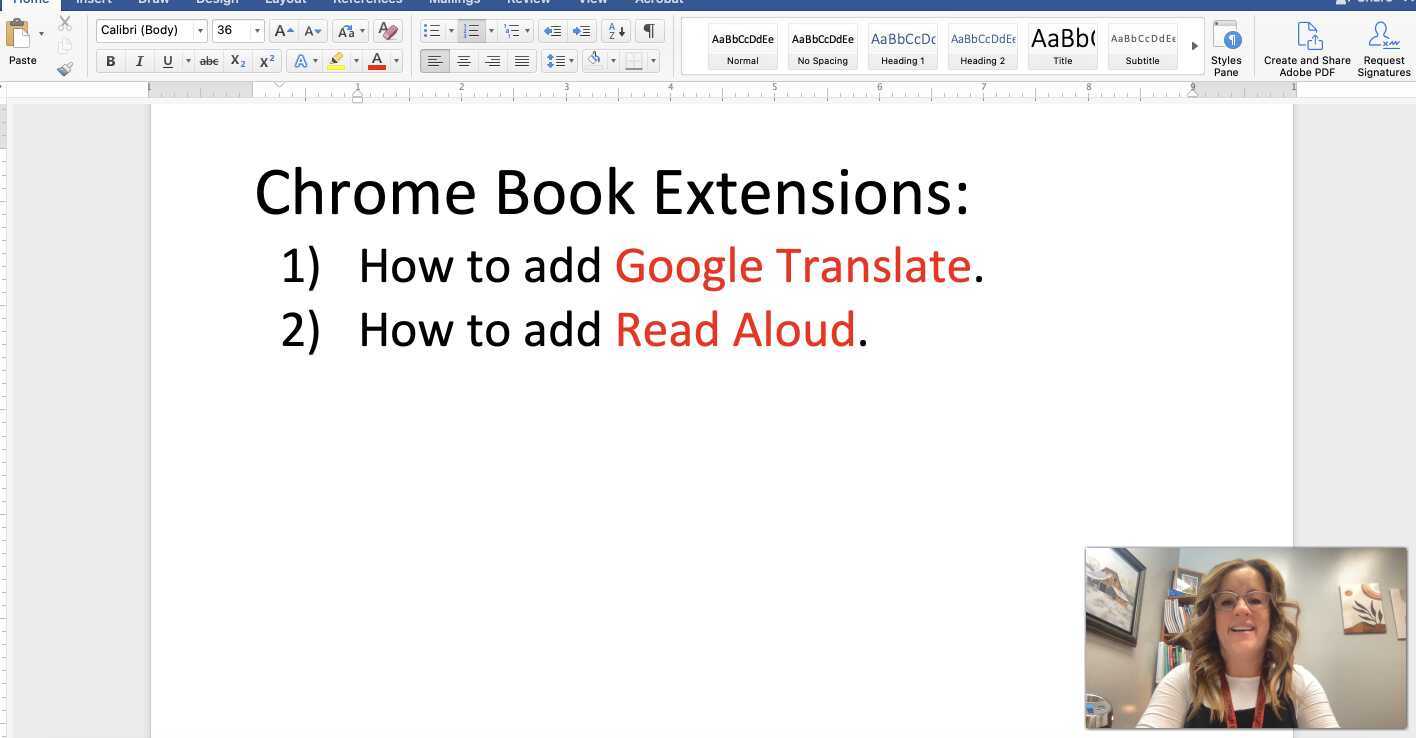The image size is (1416, 738).
Task: Select the subscript formatting icon
Action: click(x=237, y=61)
